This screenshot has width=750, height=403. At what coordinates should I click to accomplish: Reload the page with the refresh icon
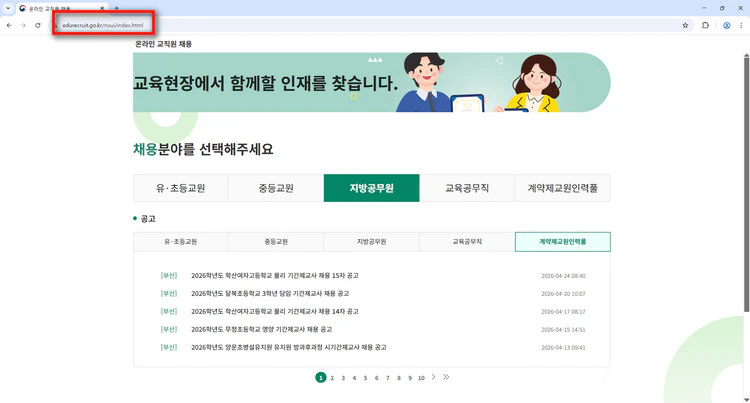tap(38, 25)
